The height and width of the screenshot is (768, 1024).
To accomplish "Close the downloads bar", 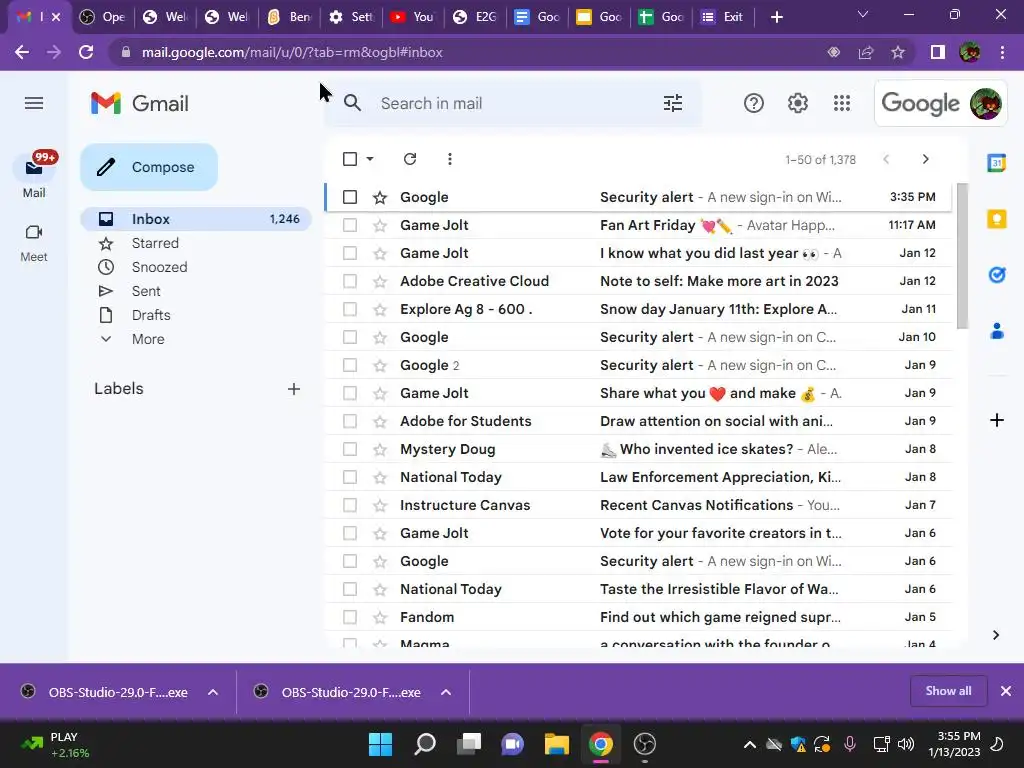I will (x=1006, y=691).
